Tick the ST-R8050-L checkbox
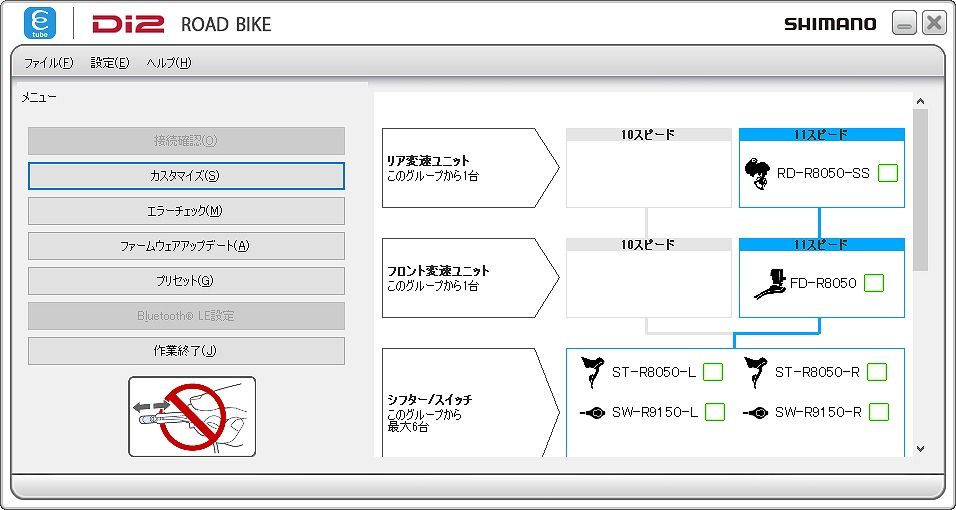Viewport: 956px width, 510px height. tap(713, 372)
